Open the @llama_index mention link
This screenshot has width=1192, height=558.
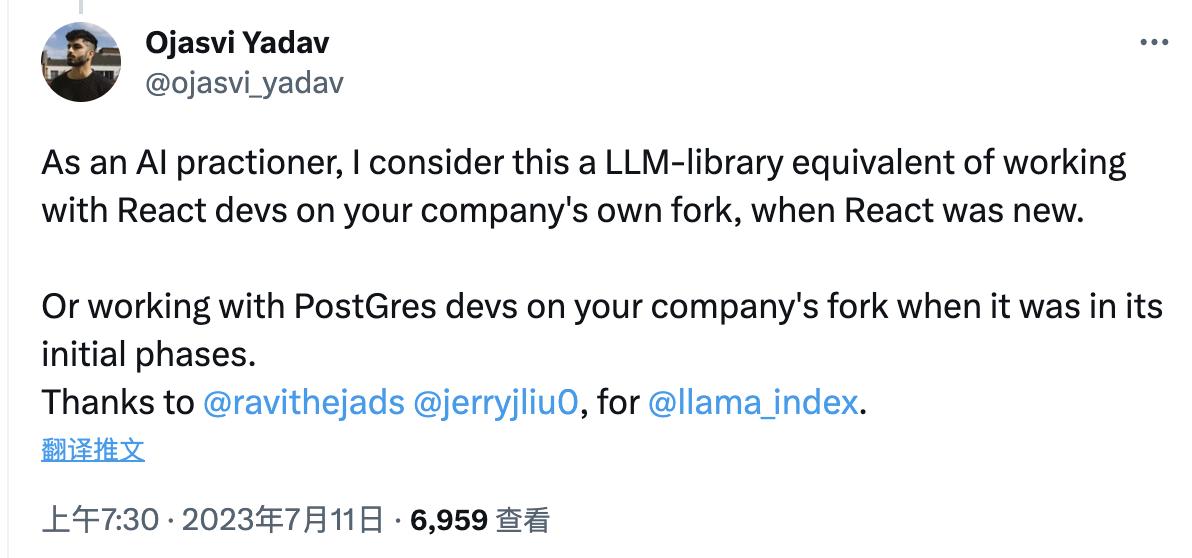click(x=753, y=402)
